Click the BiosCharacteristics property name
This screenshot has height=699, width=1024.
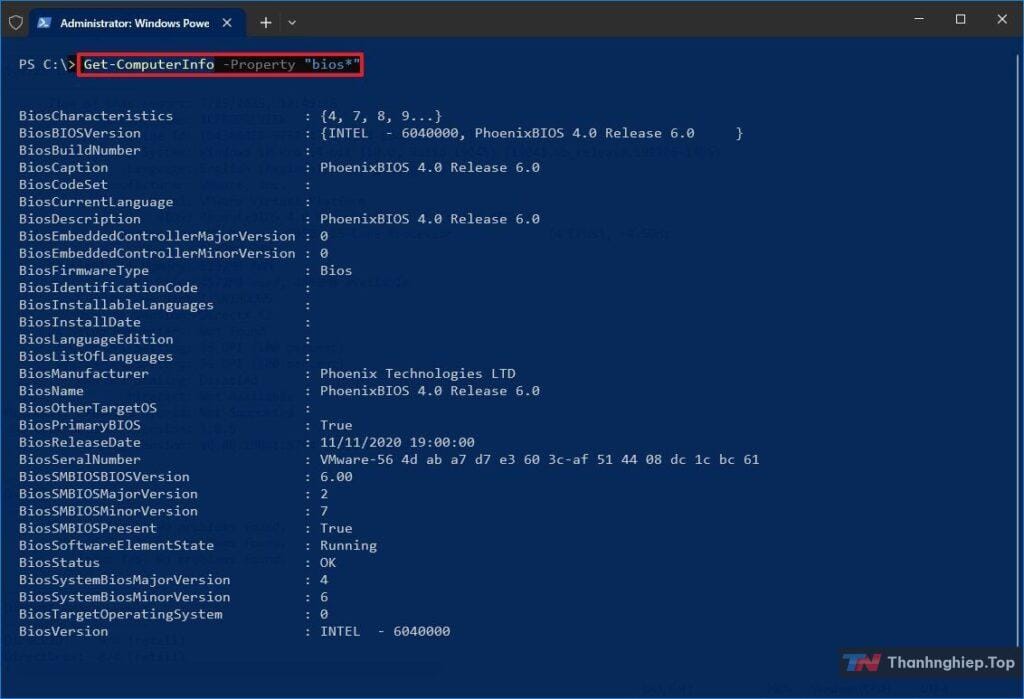96,116
